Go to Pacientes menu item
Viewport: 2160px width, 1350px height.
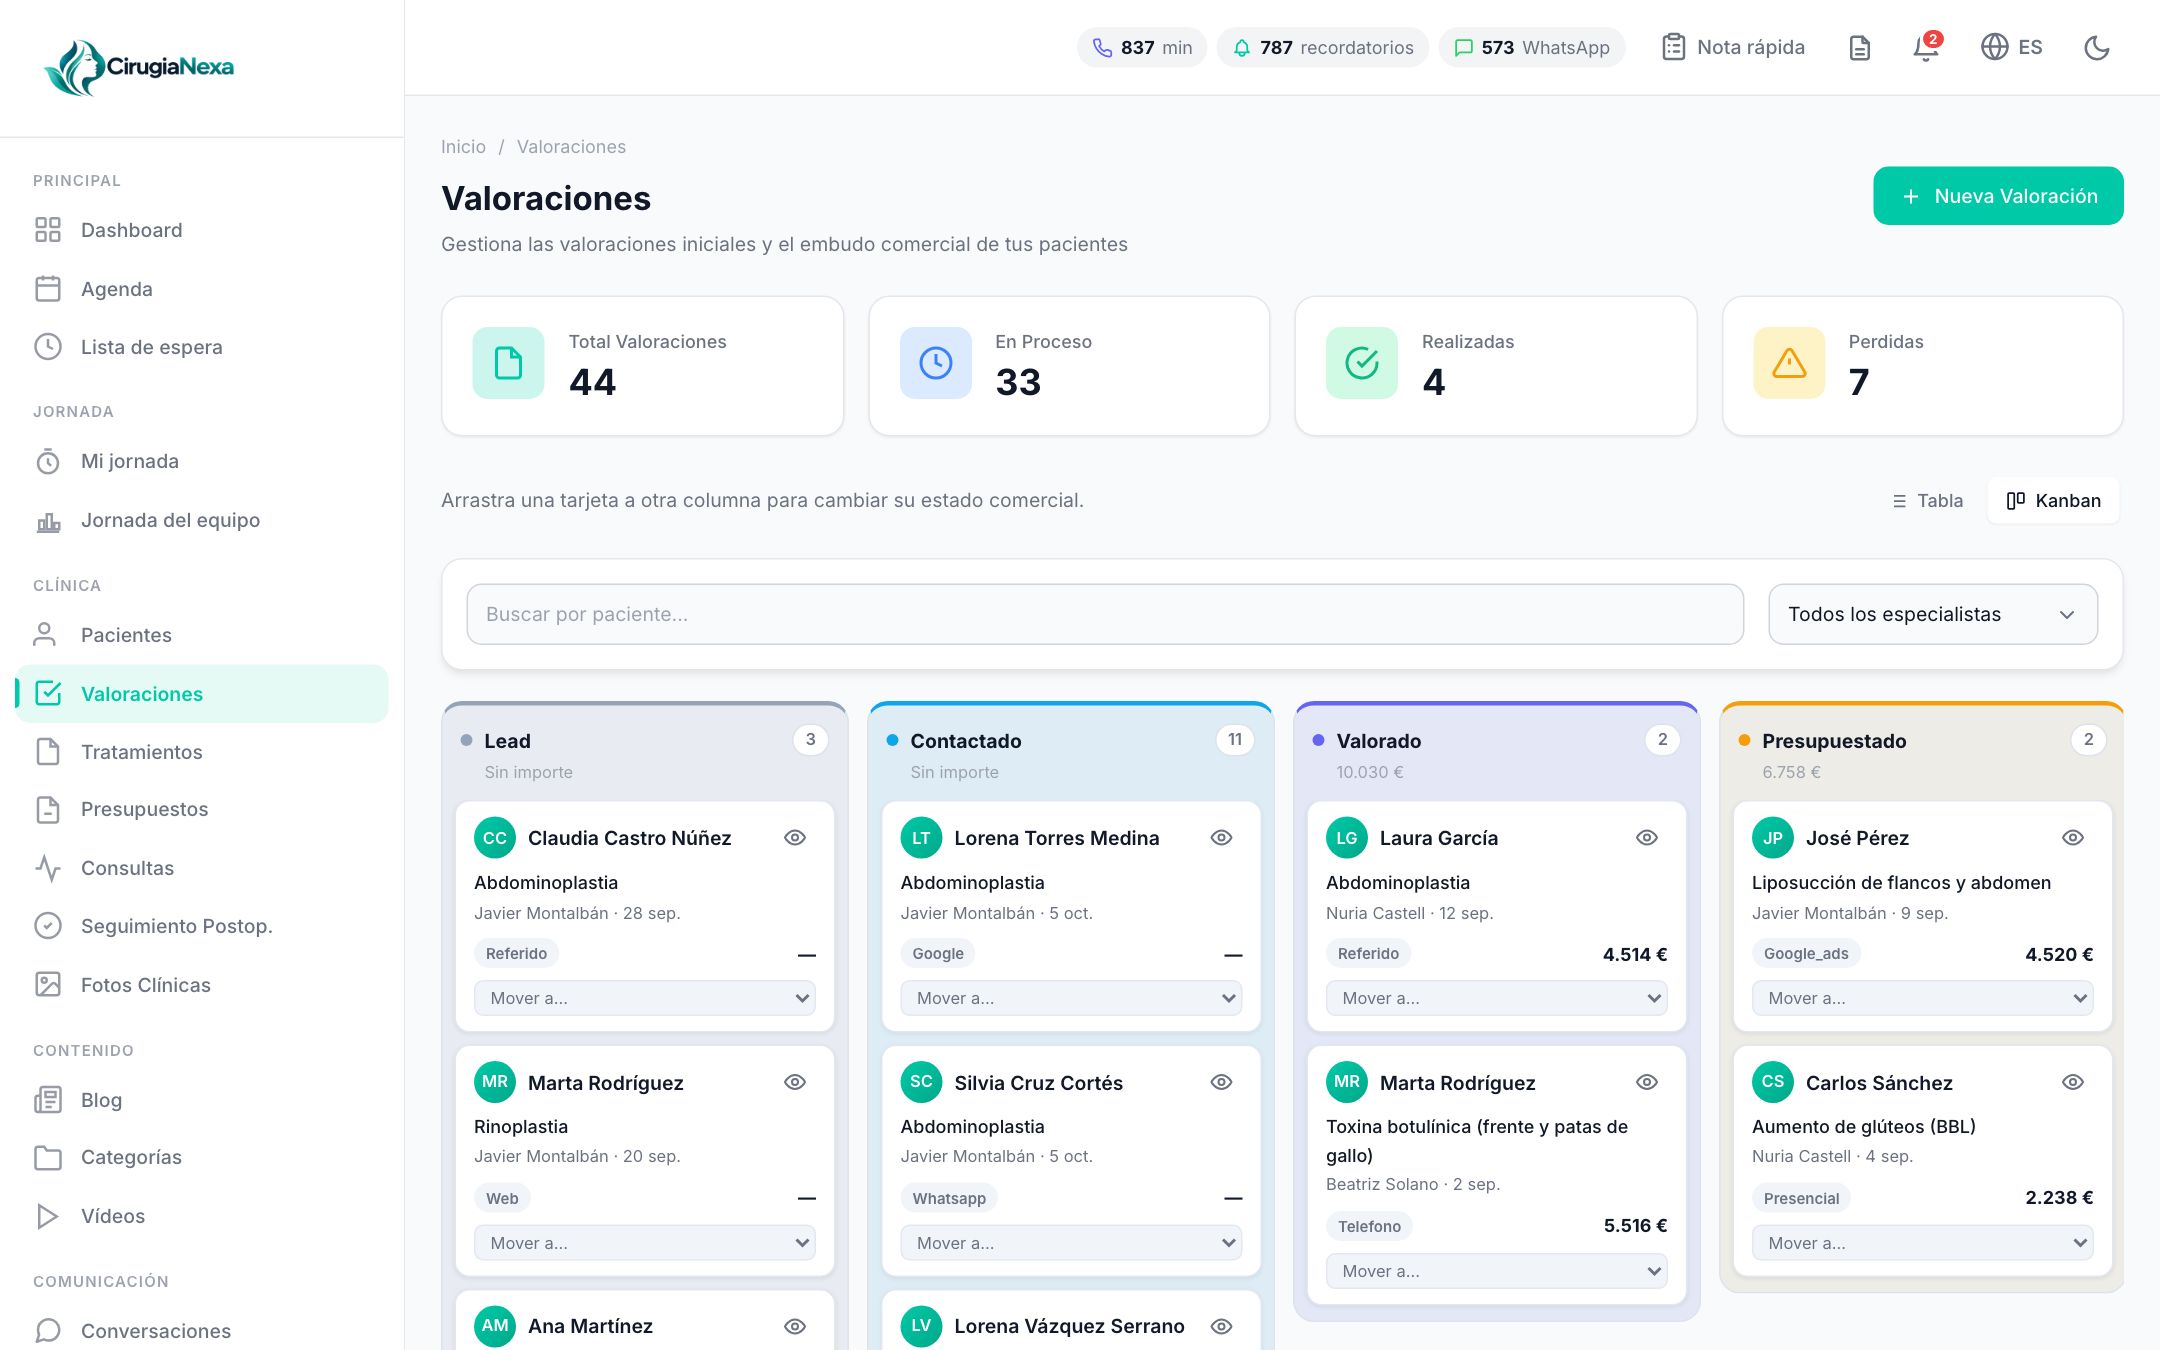tap(202, 635)
